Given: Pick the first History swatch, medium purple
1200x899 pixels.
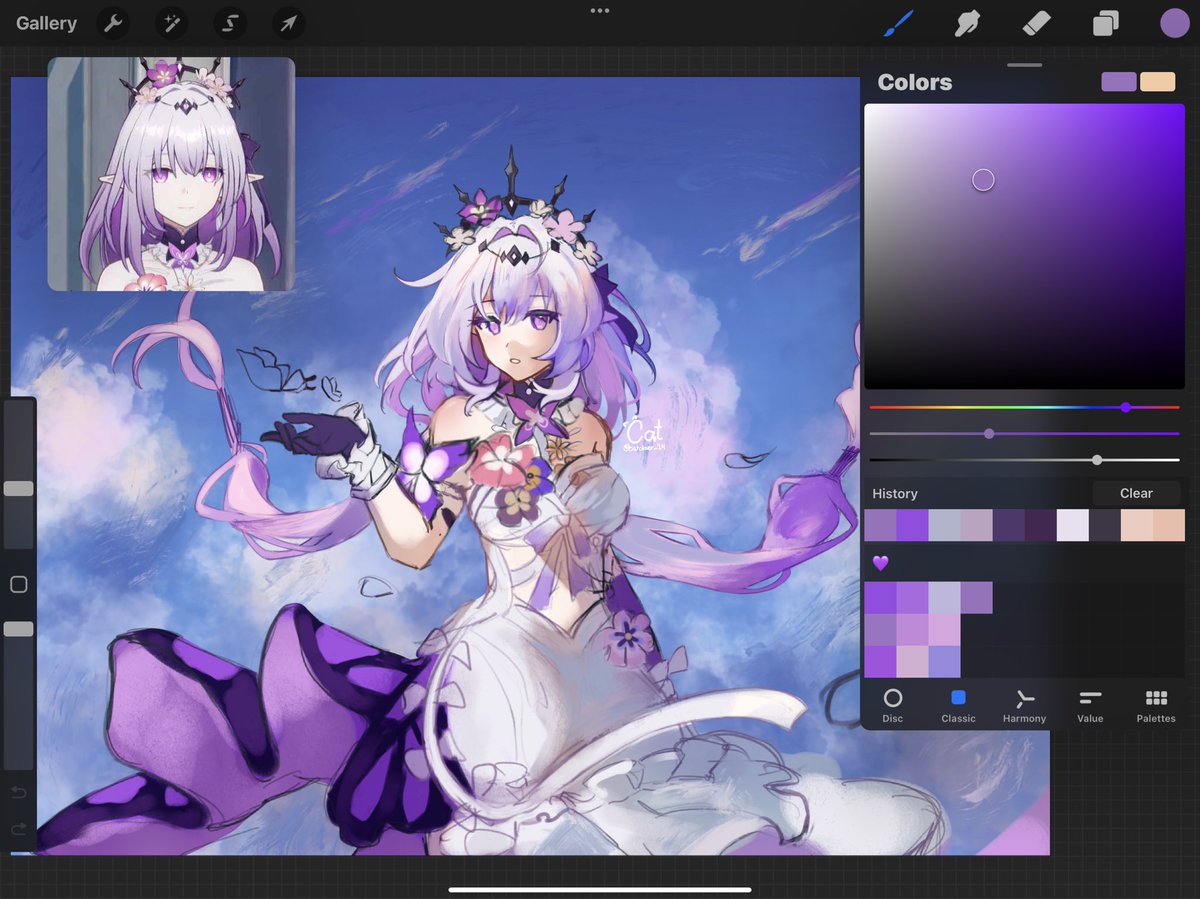Looking at the screenshot, I should click(880, 525).
